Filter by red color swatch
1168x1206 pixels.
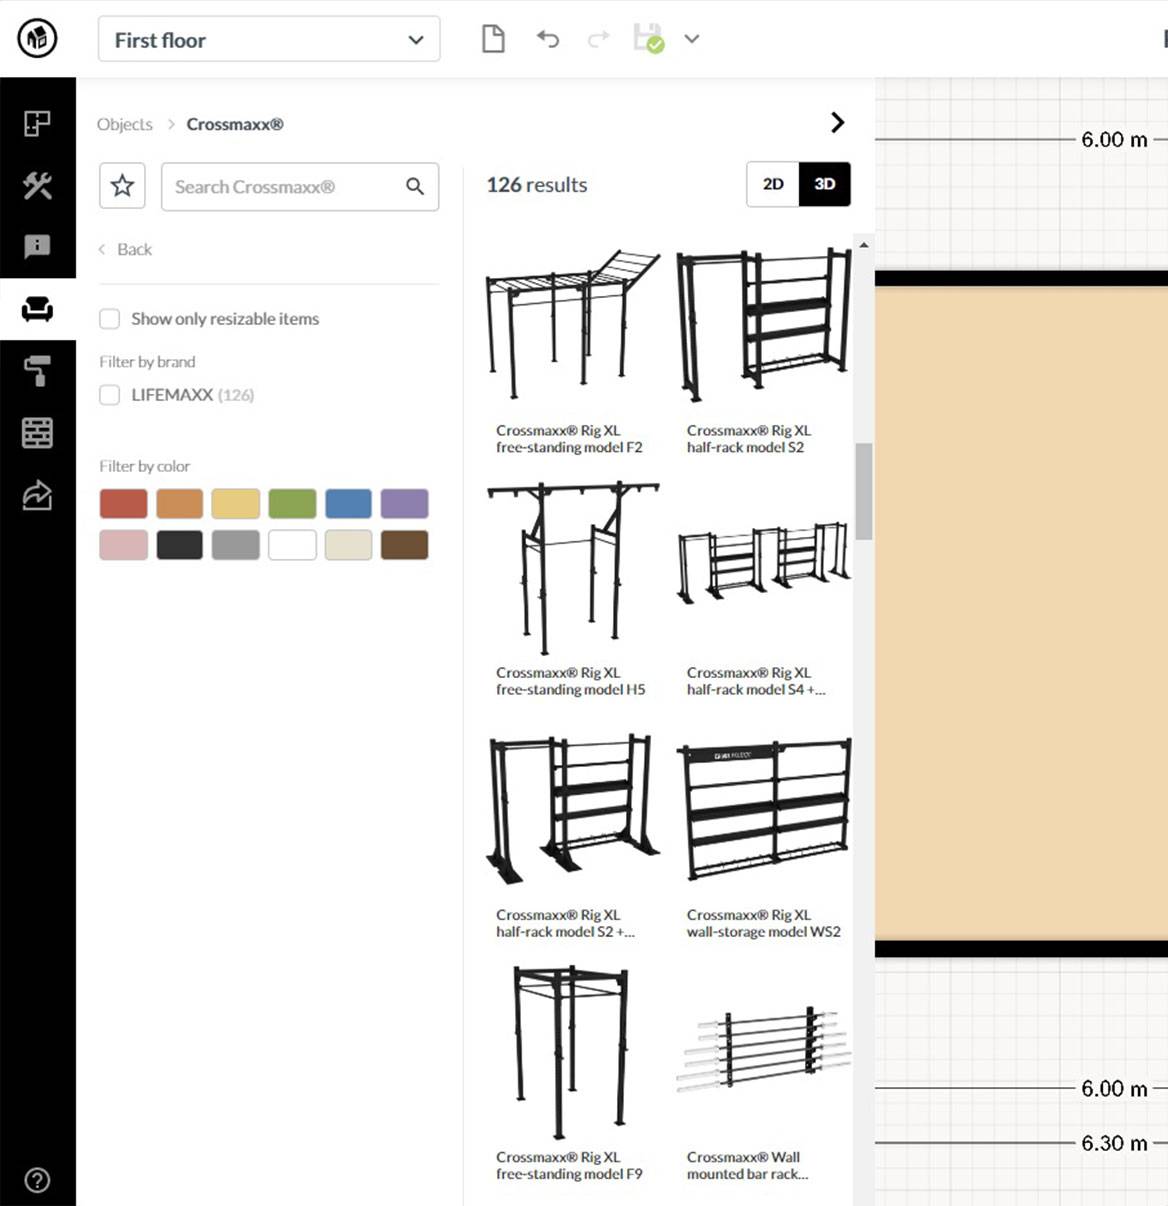(124, 504)
